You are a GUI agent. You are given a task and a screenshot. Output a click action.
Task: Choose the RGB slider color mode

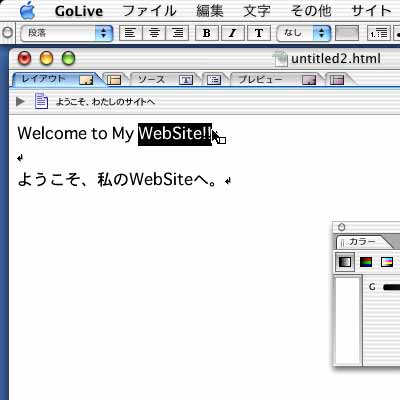pyautogui.click(x=366, y=262)
